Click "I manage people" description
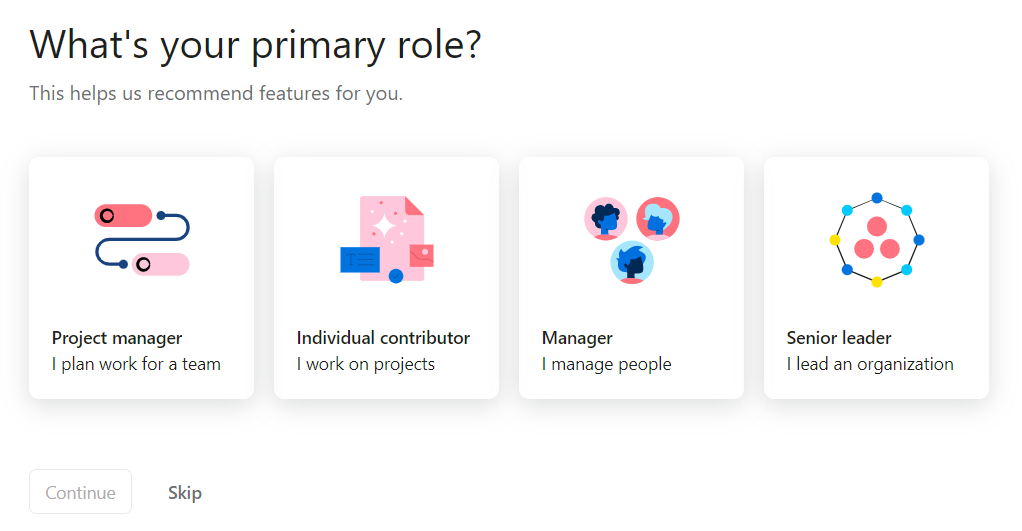1022x531 pixels. (x=606, y=364)
